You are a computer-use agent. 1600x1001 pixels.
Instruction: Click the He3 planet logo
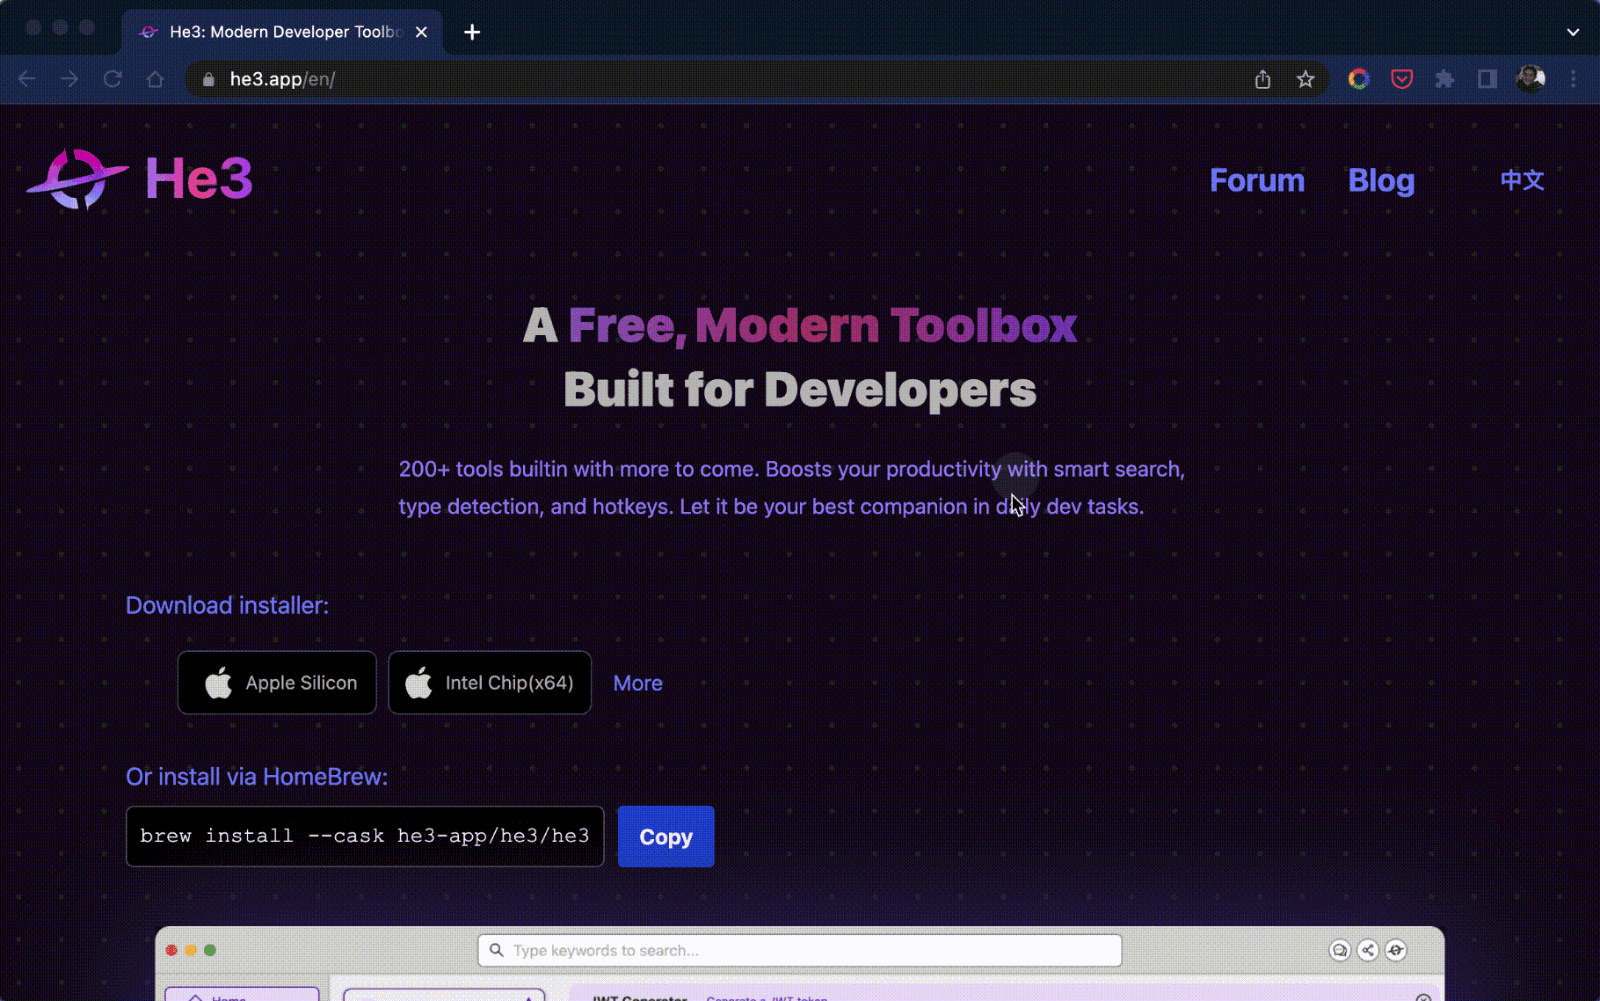78,179
